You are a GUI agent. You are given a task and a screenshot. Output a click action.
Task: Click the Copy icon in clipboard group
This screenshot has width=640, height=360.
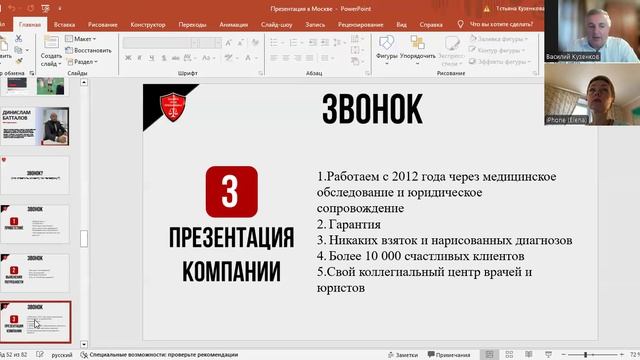point(18,50)
